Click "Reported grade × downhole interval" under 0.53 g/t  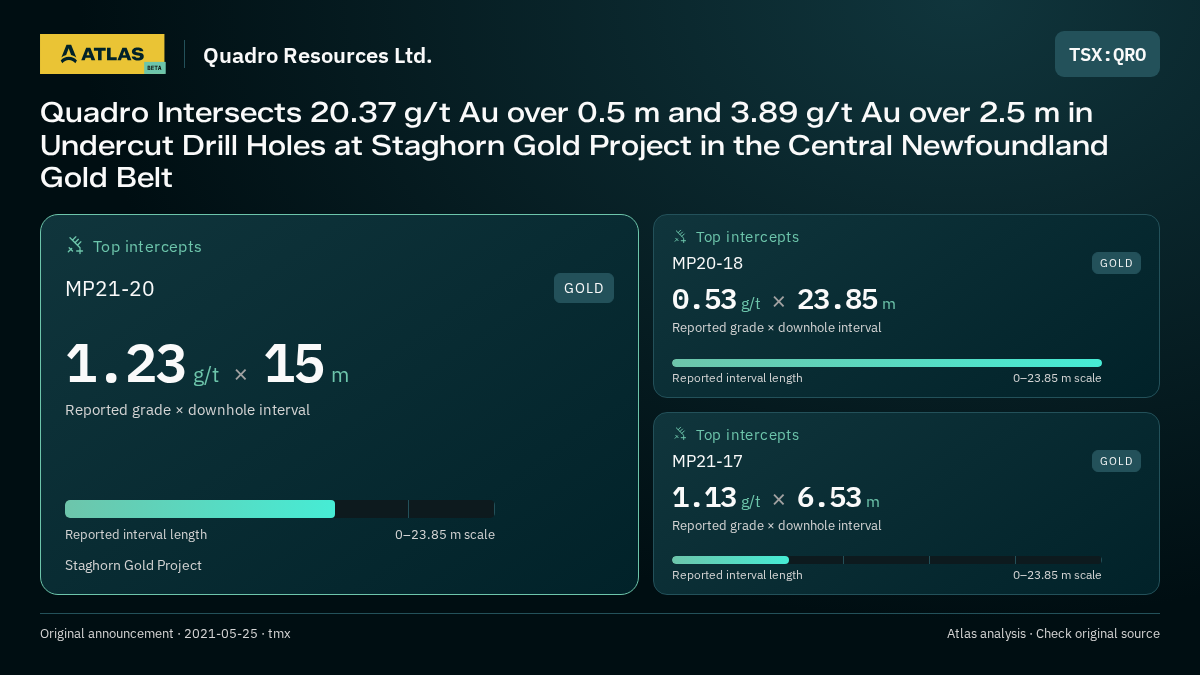tap(777, 327)
